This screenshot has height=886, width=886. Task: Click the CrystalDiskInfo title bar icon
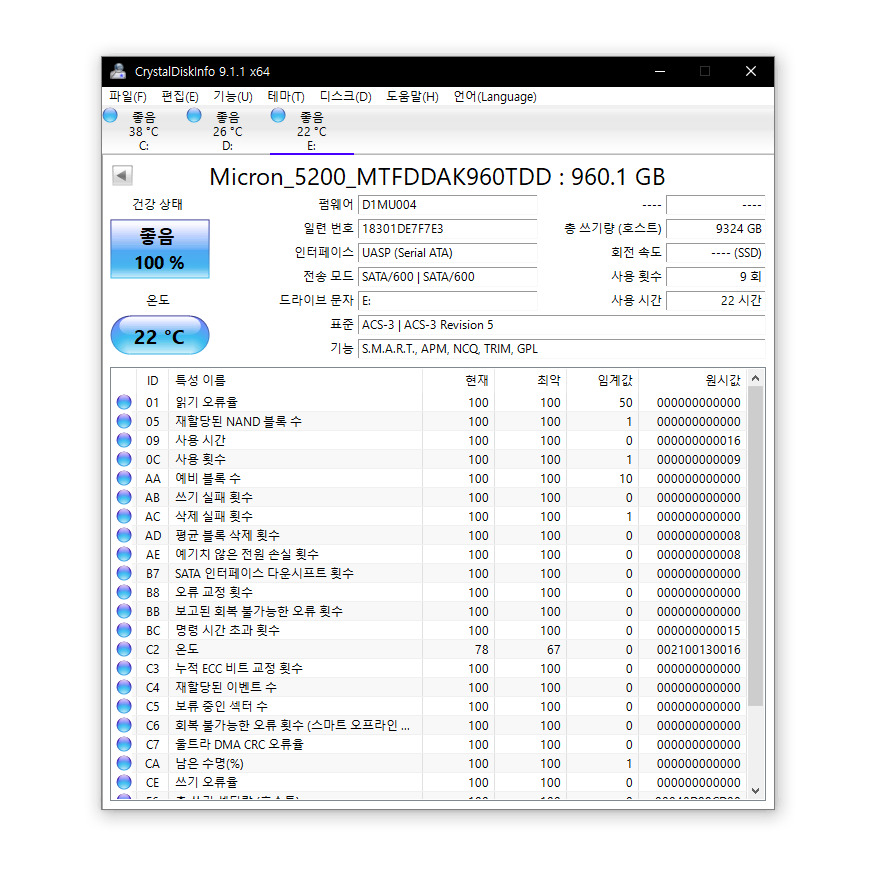coord(118,71)
